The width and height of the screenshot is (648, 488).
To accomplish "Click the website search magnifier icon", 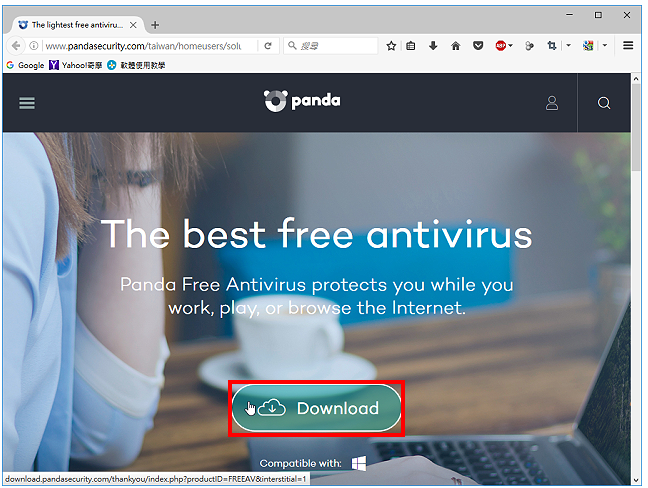I will click(x=604, y=103).
